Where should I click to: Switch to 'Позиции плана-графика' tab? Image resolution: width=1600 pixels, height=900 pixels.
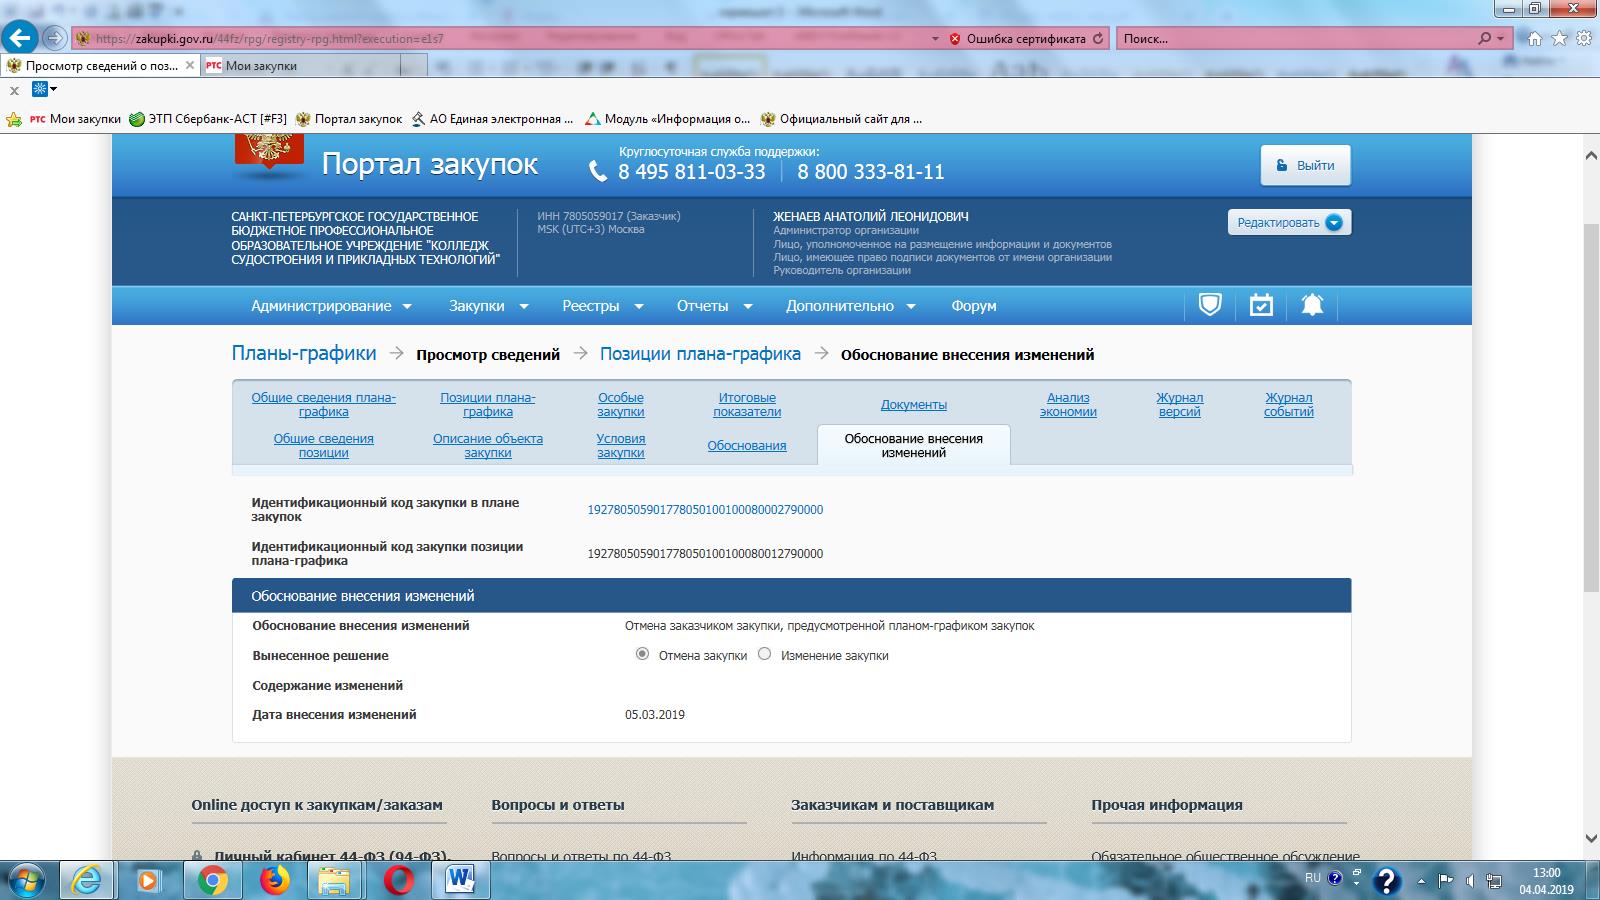tap(488, 405)
